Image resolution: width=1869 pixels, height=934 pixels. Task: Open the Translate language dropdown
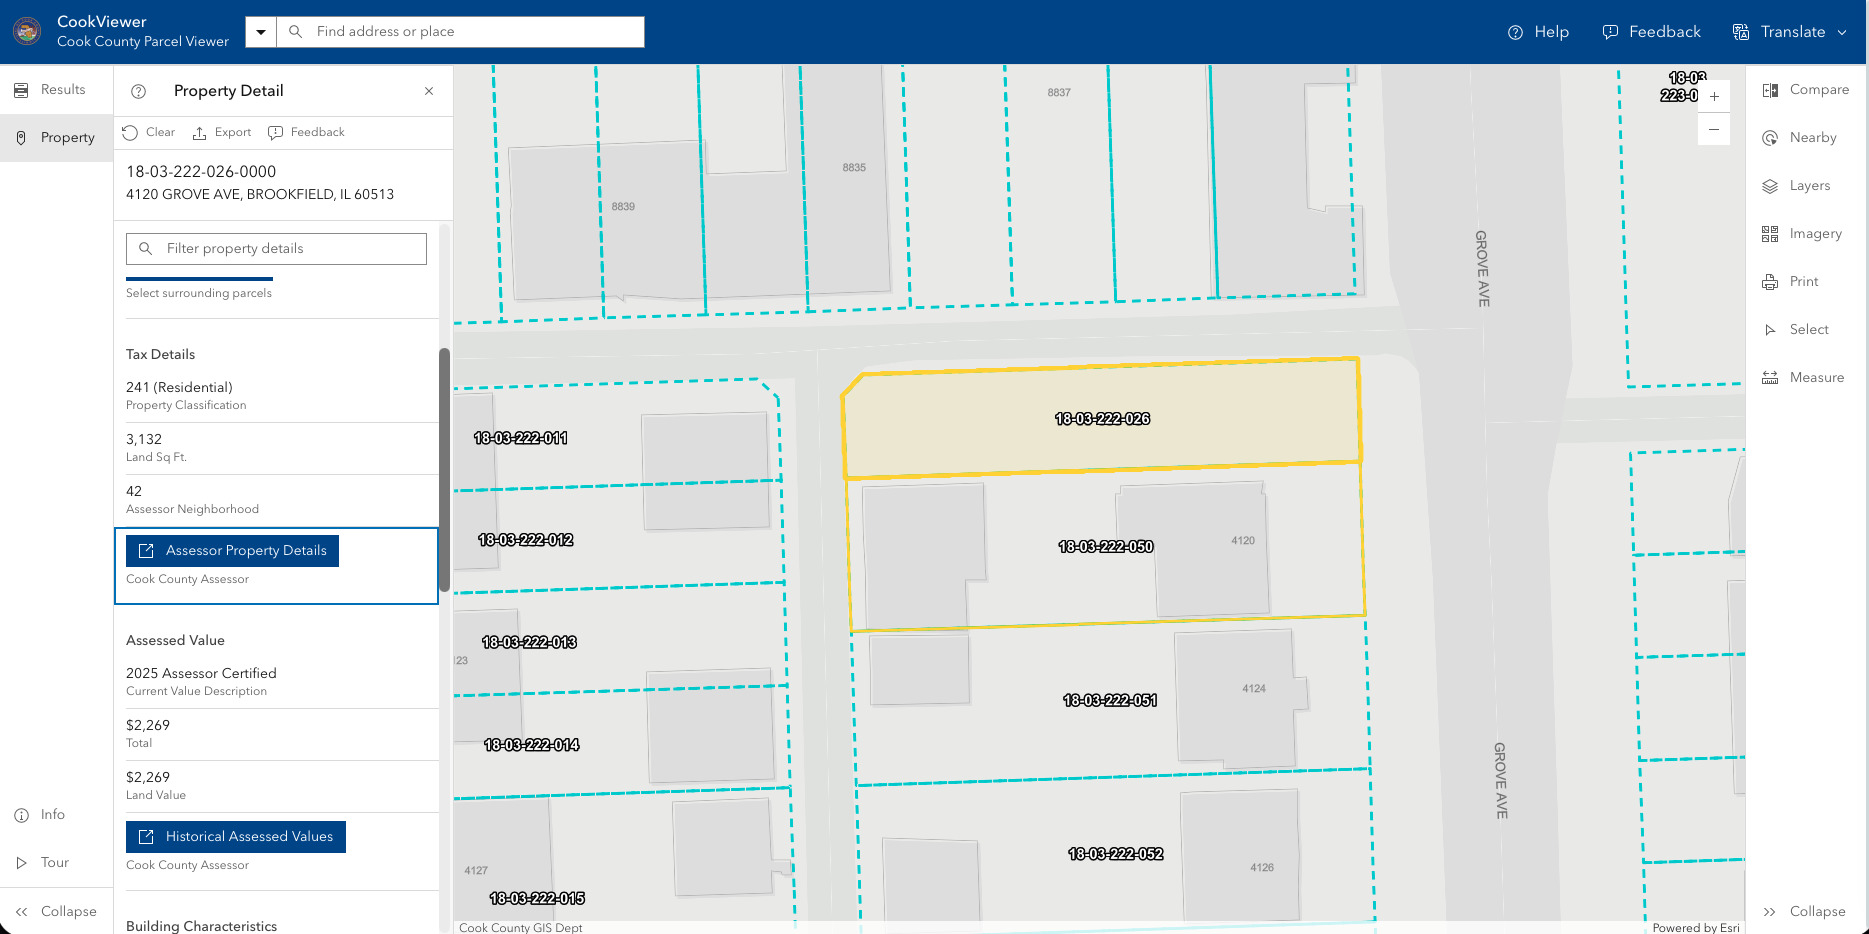click(1789, 32)
